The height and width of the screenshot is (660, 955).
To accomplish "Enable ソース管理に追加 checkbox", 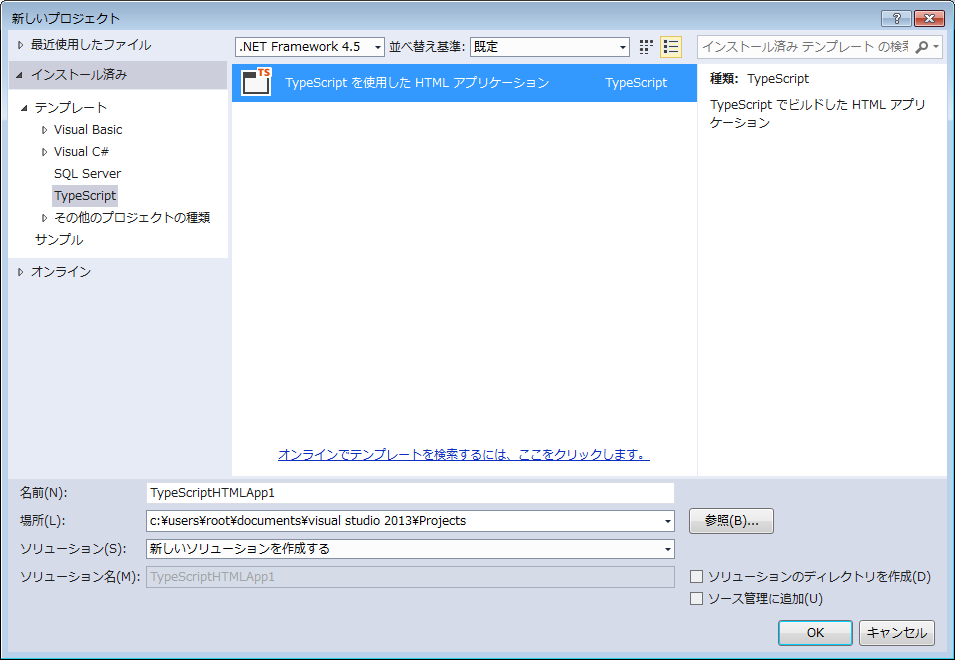I will [696, 599].
